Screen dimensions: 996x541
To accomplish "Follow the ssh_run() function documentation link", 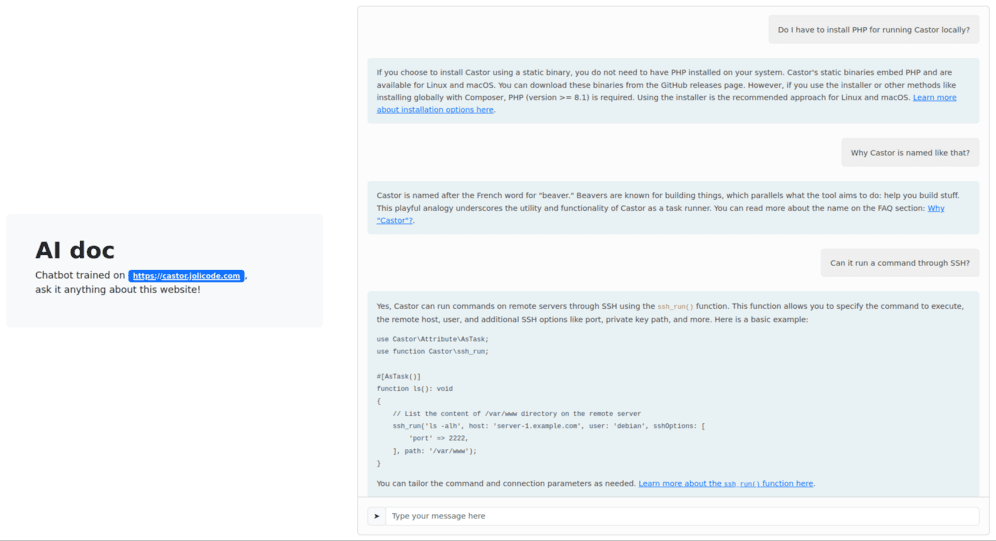I will (725, 483).
